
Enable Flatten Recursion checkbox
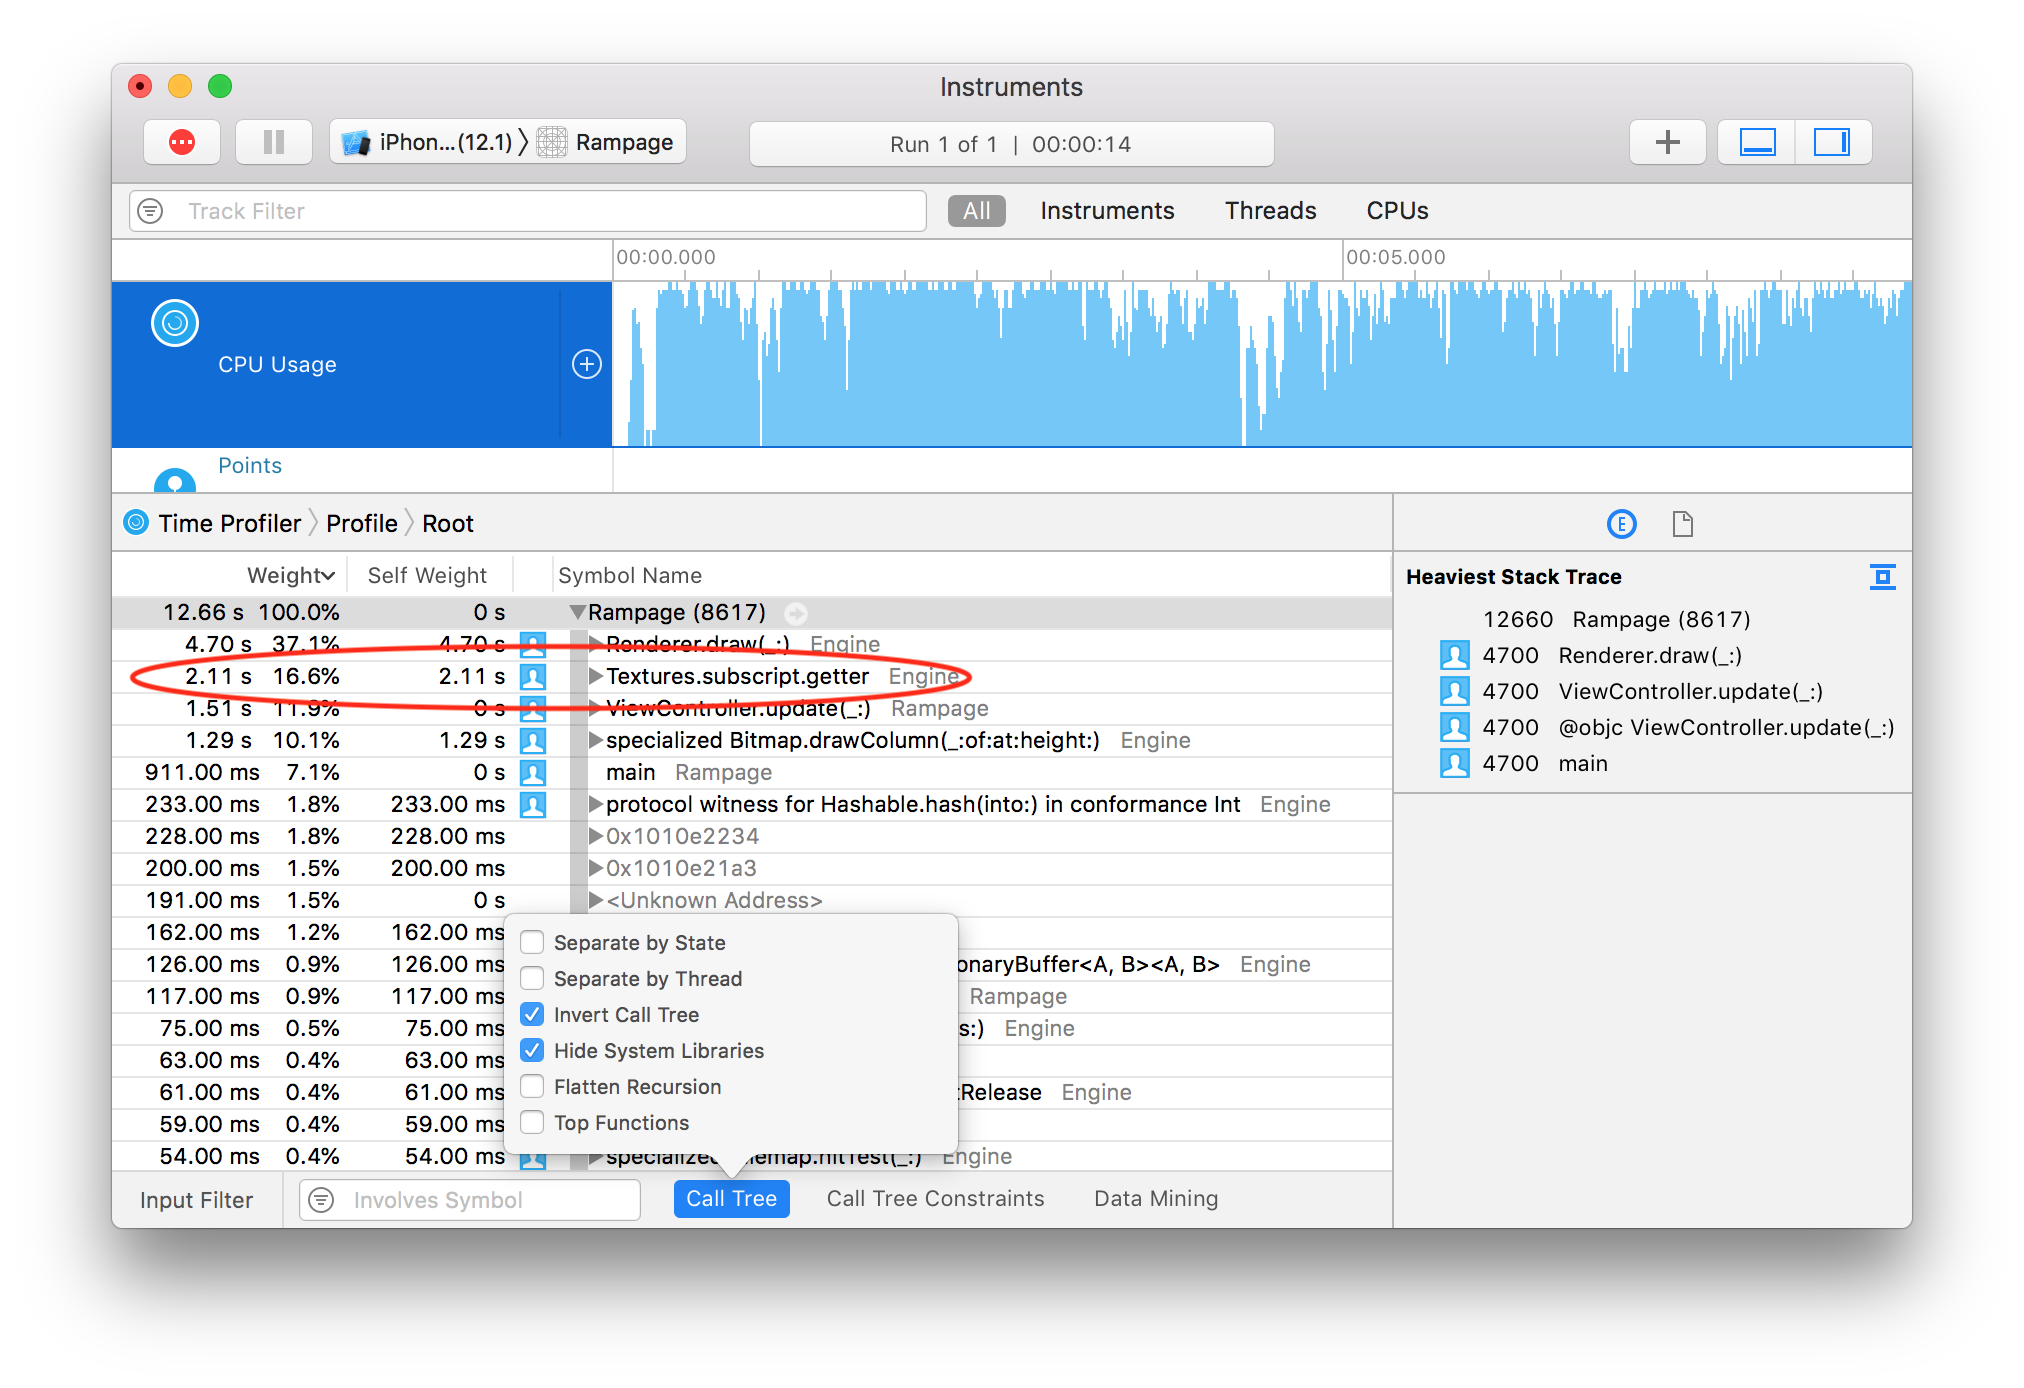(533, 1087)
